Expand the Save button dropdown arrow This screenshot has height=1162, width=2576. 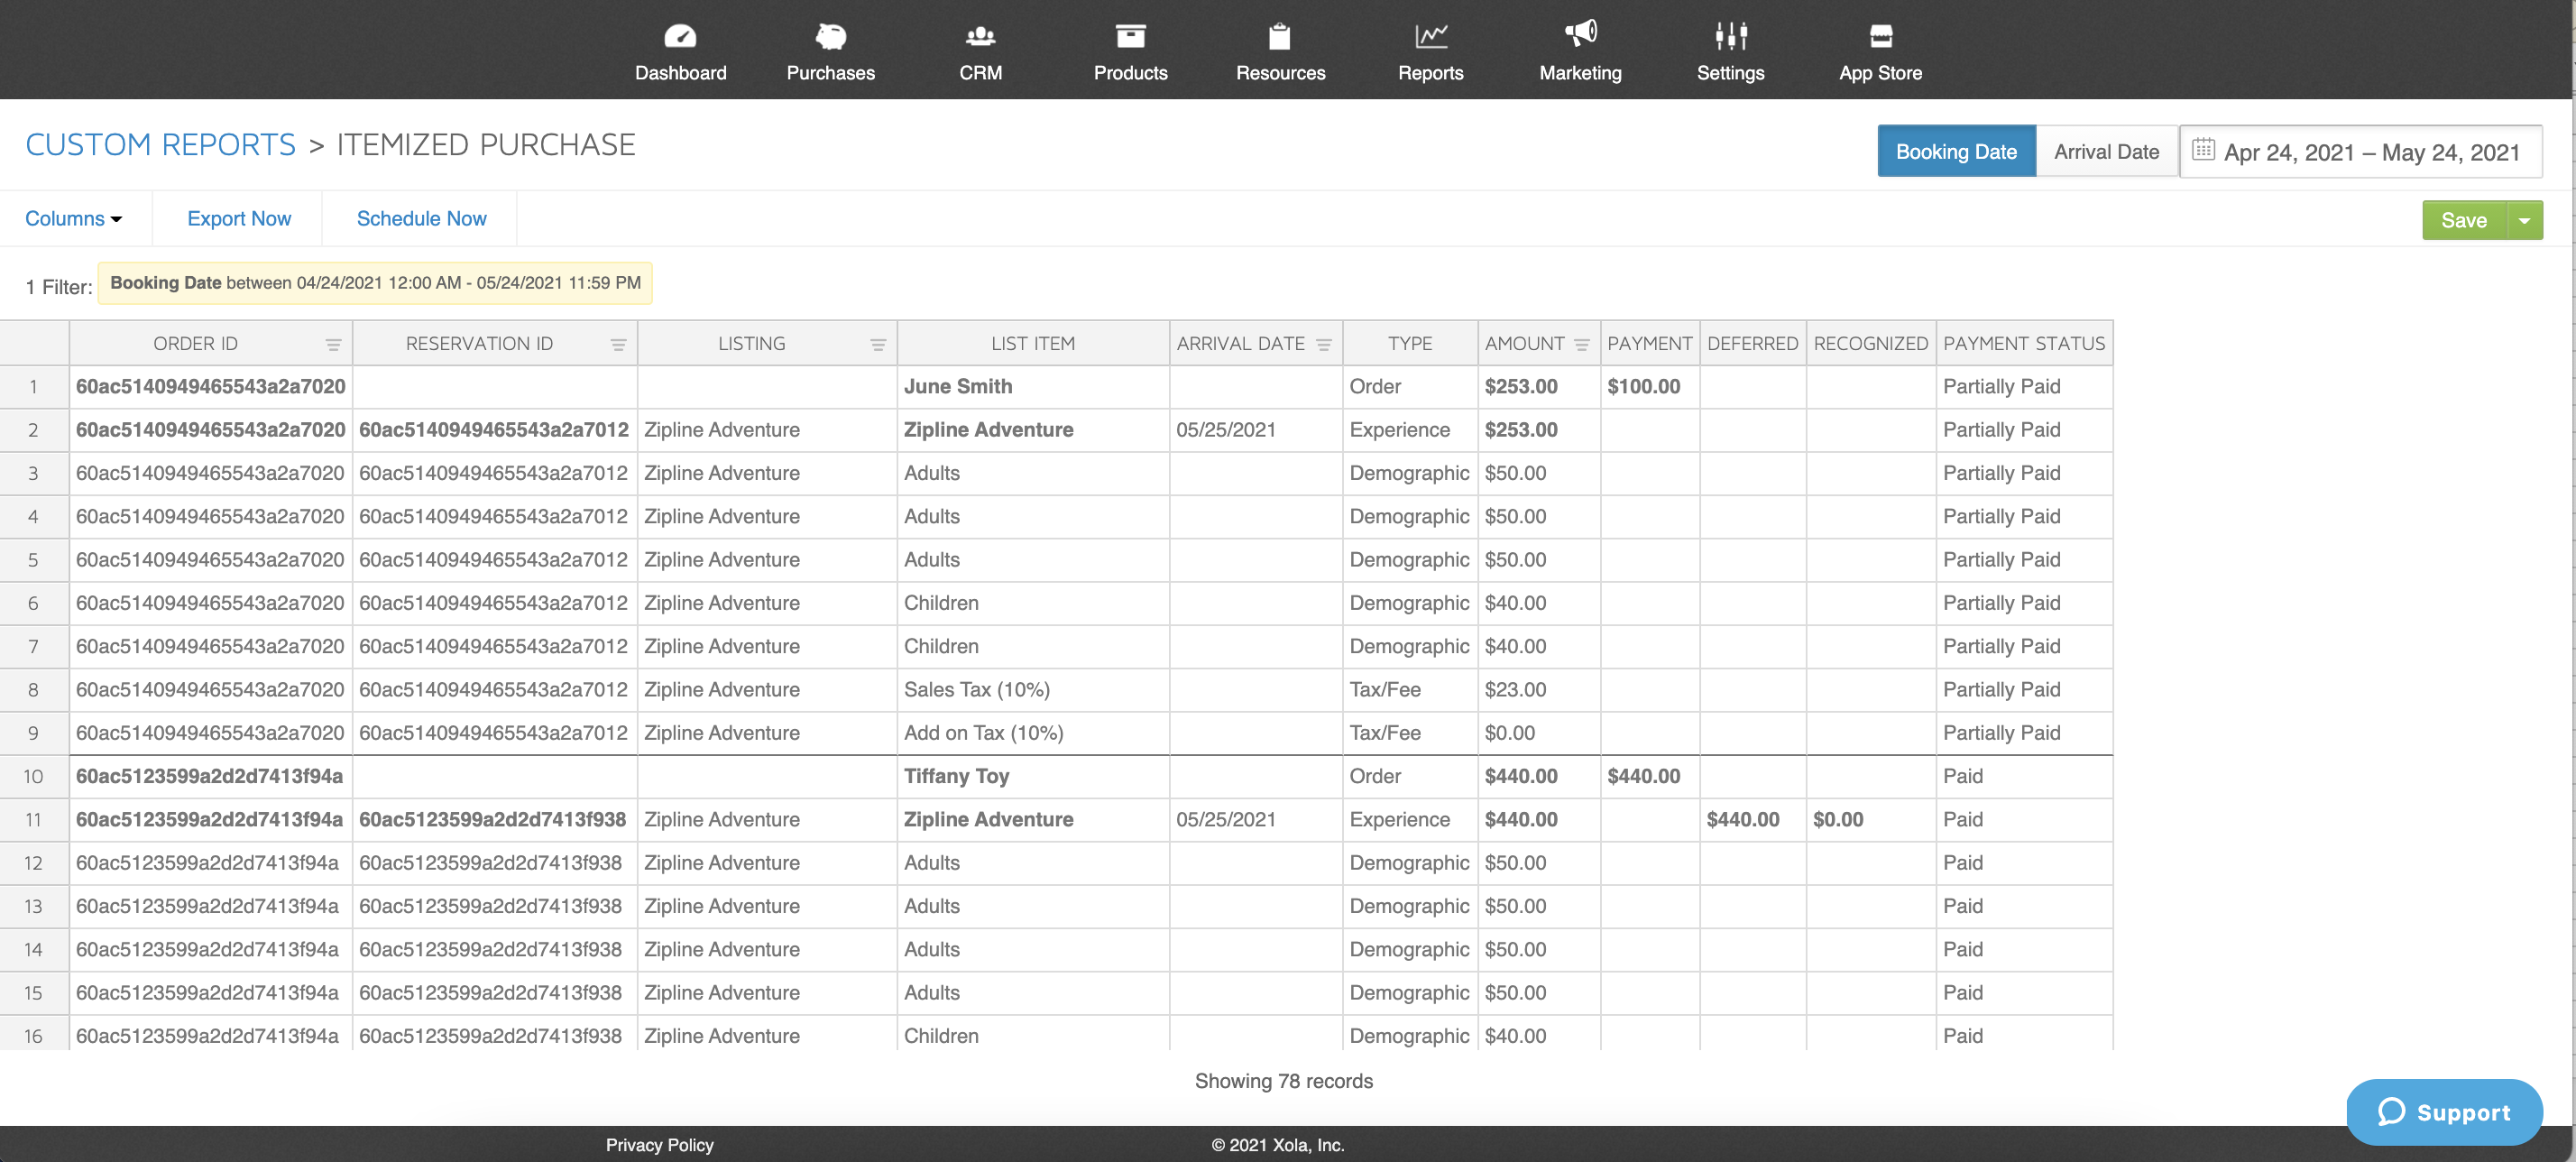click(x=2524, y=220)
